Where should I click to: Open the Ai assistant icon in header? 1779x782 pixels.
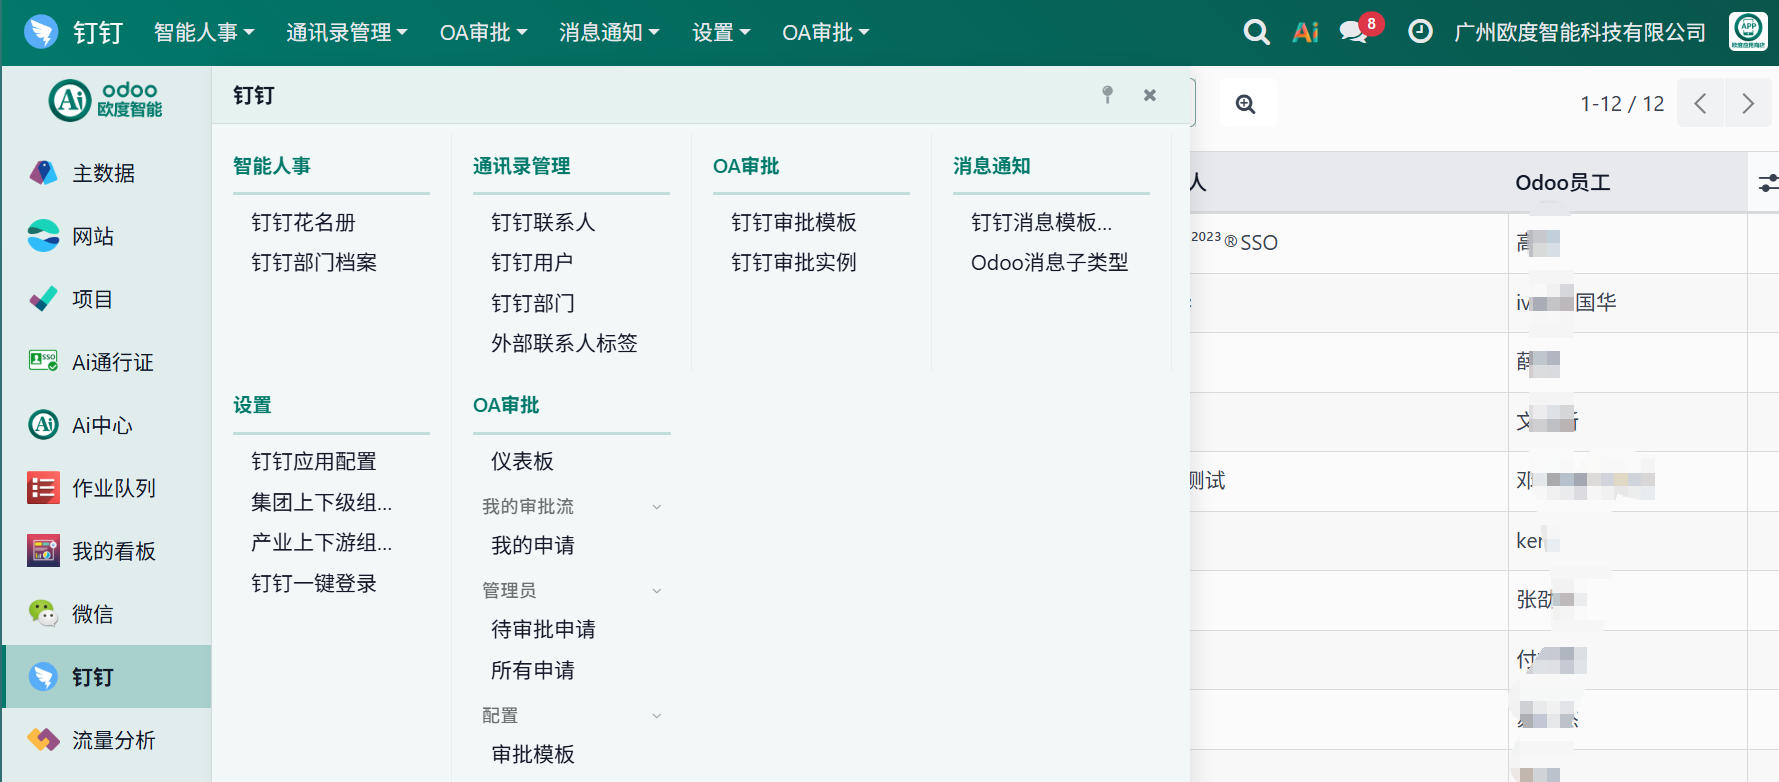tap(1305, 32)
